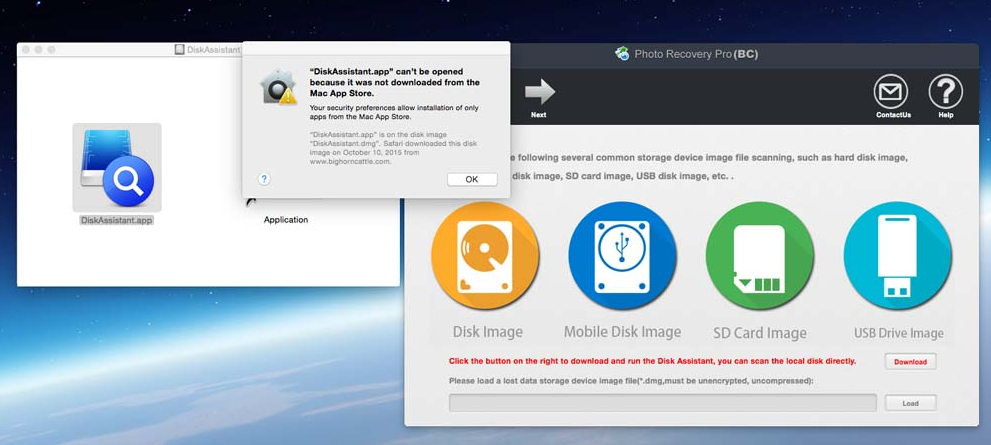Click the security warning icon in the alert

[278, 87]
